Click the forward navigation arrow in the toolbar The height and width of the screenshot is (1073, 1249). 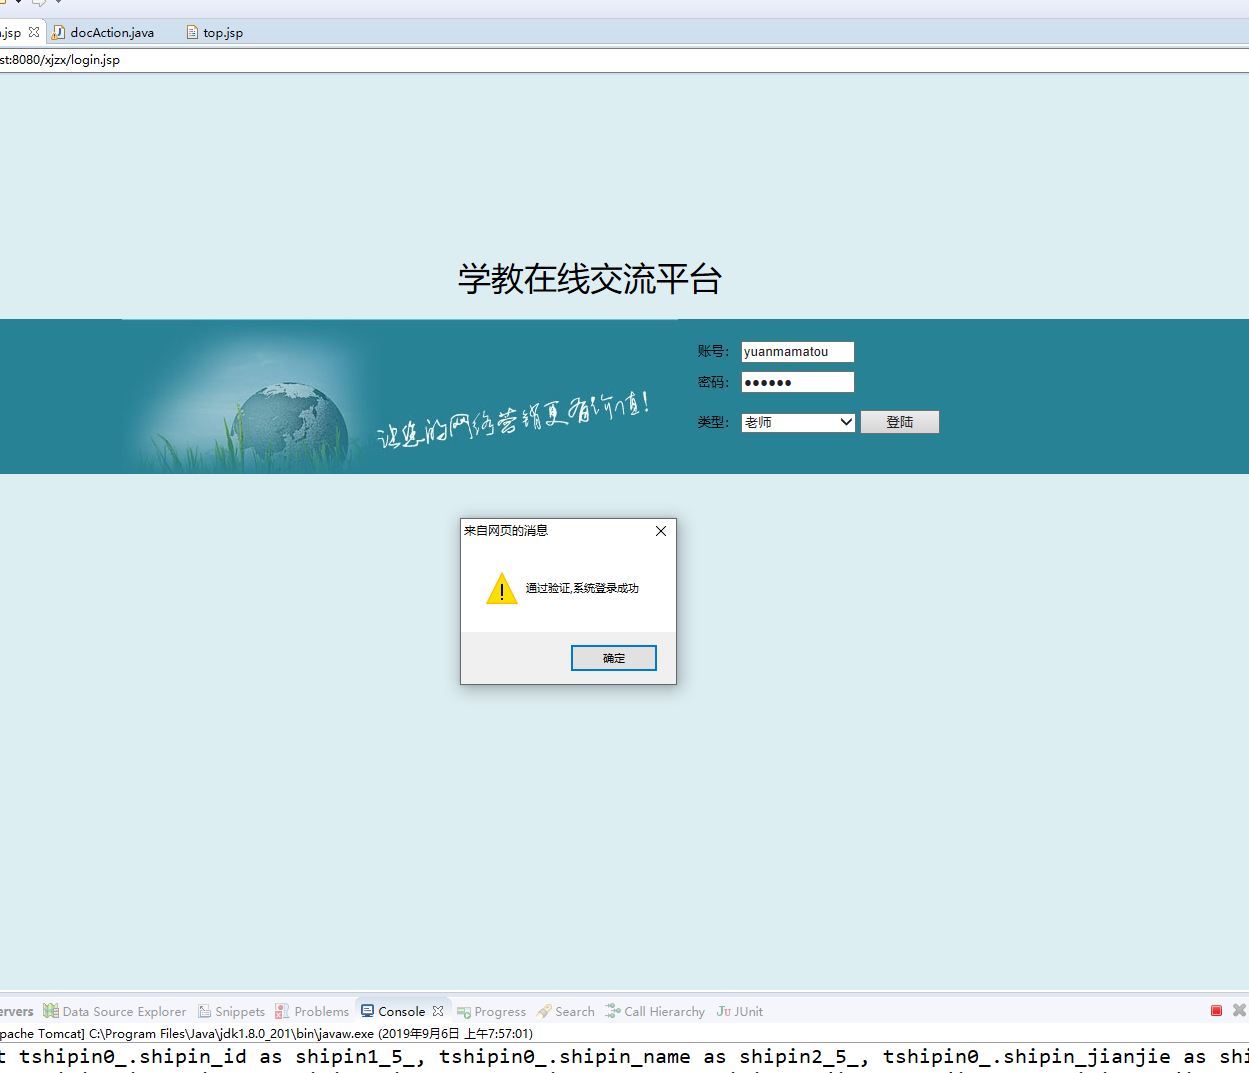coord(38,5)
